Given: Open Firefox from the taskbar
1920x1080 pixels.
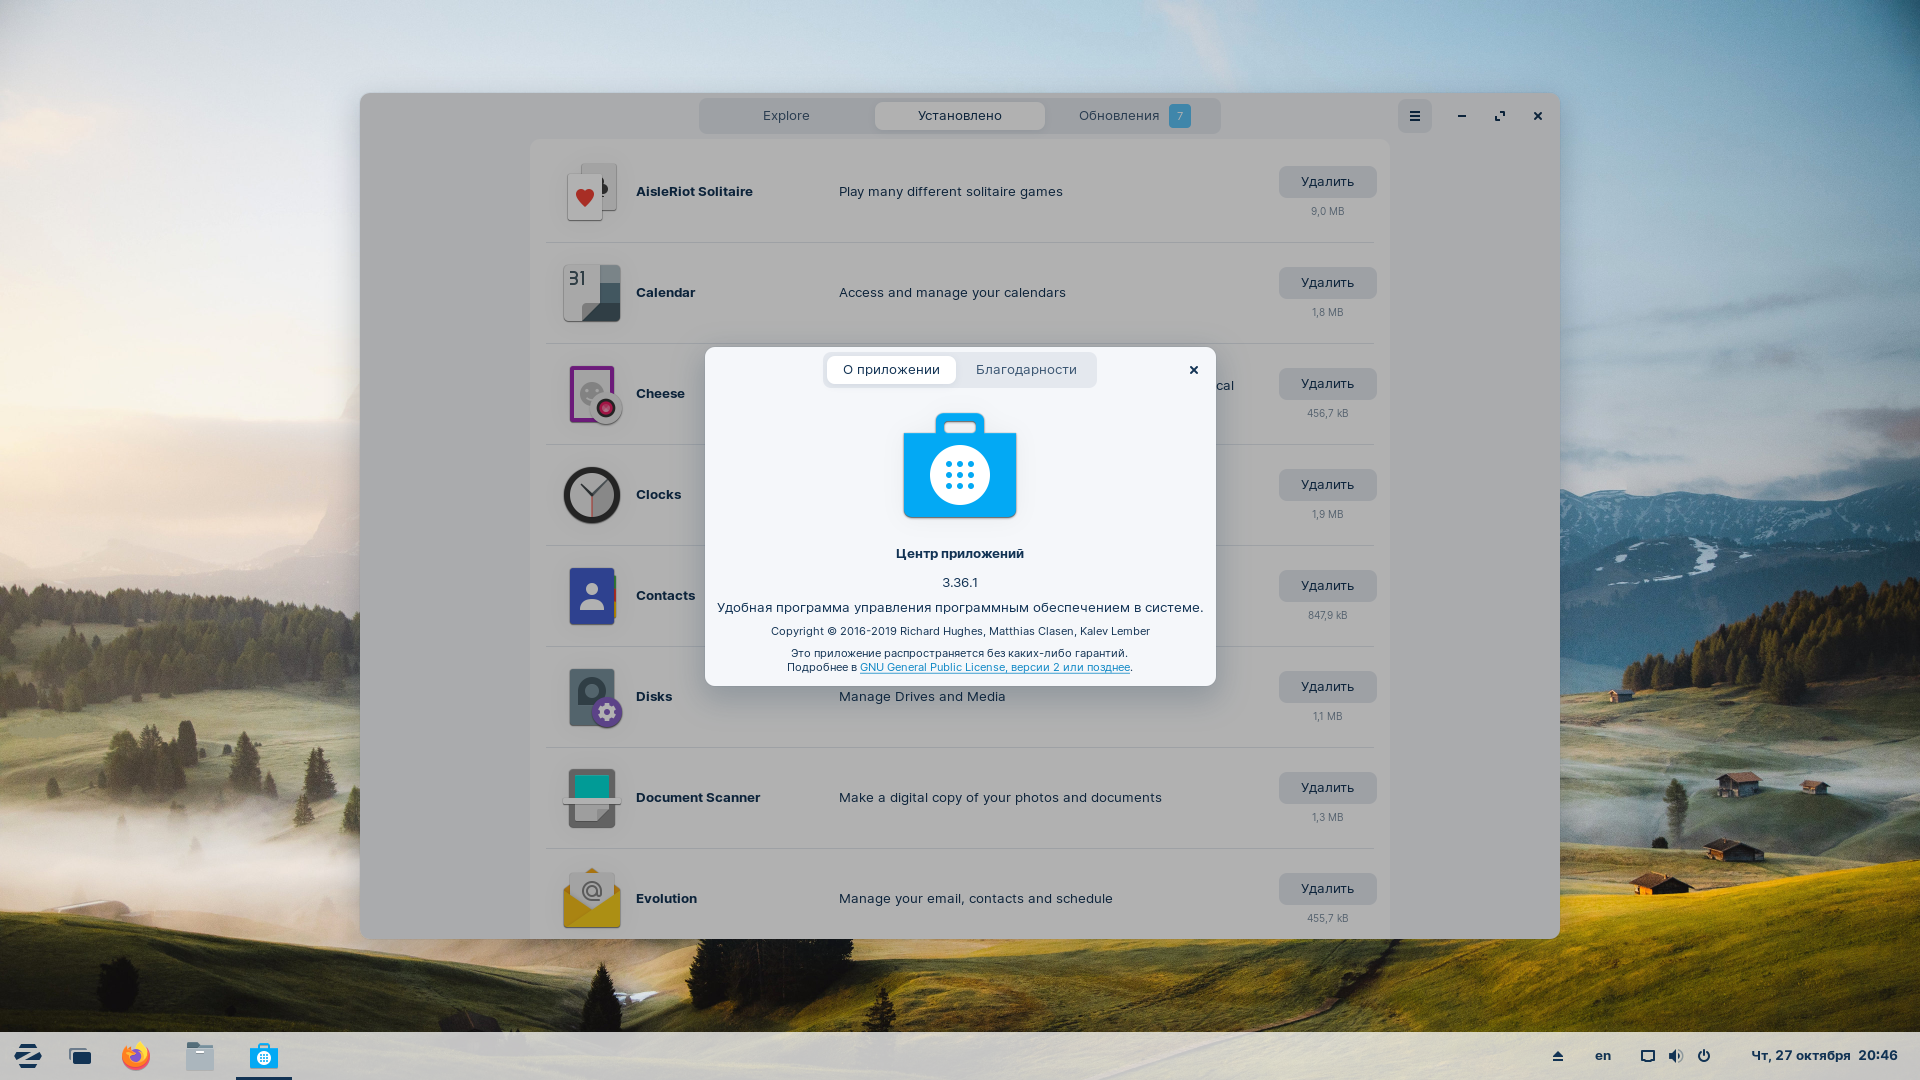Looking at the screenshot, I should tap(136, 1056).
